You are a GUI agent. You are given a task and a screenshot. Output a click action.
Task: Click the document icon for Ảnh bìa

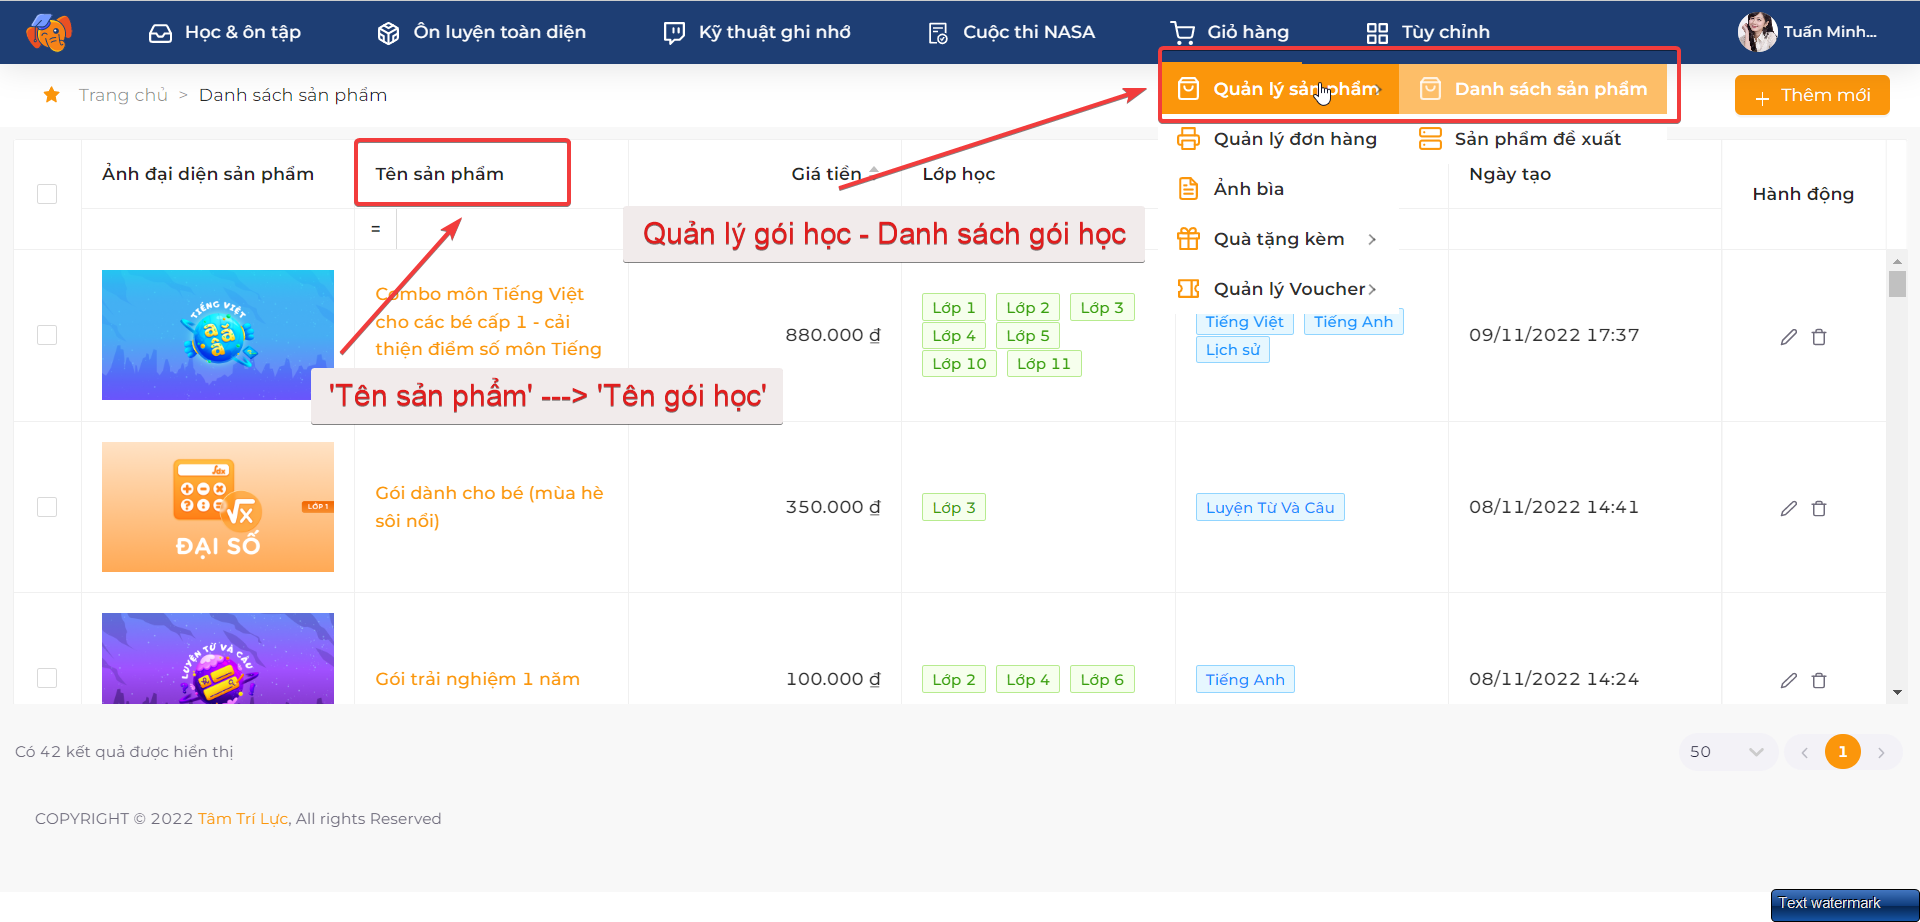click(1188, 189)
